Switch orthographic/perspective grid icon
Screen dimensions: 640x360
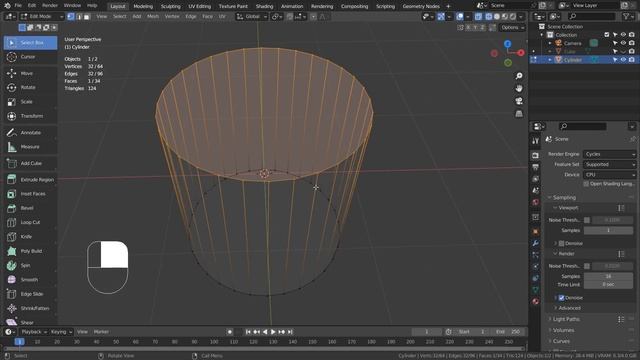[x=519, y=114]
